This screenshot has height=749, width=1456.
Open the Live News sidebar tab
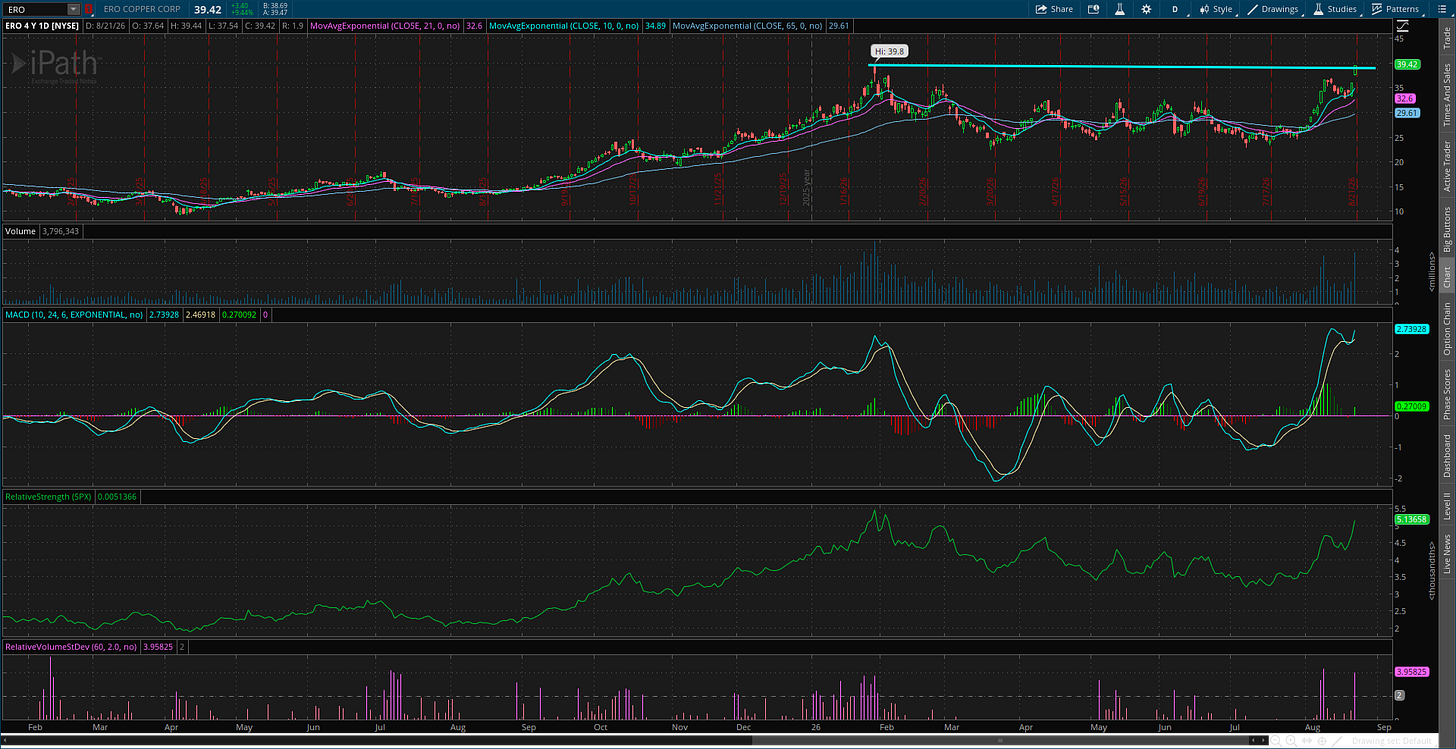[x=1445, y=554]
